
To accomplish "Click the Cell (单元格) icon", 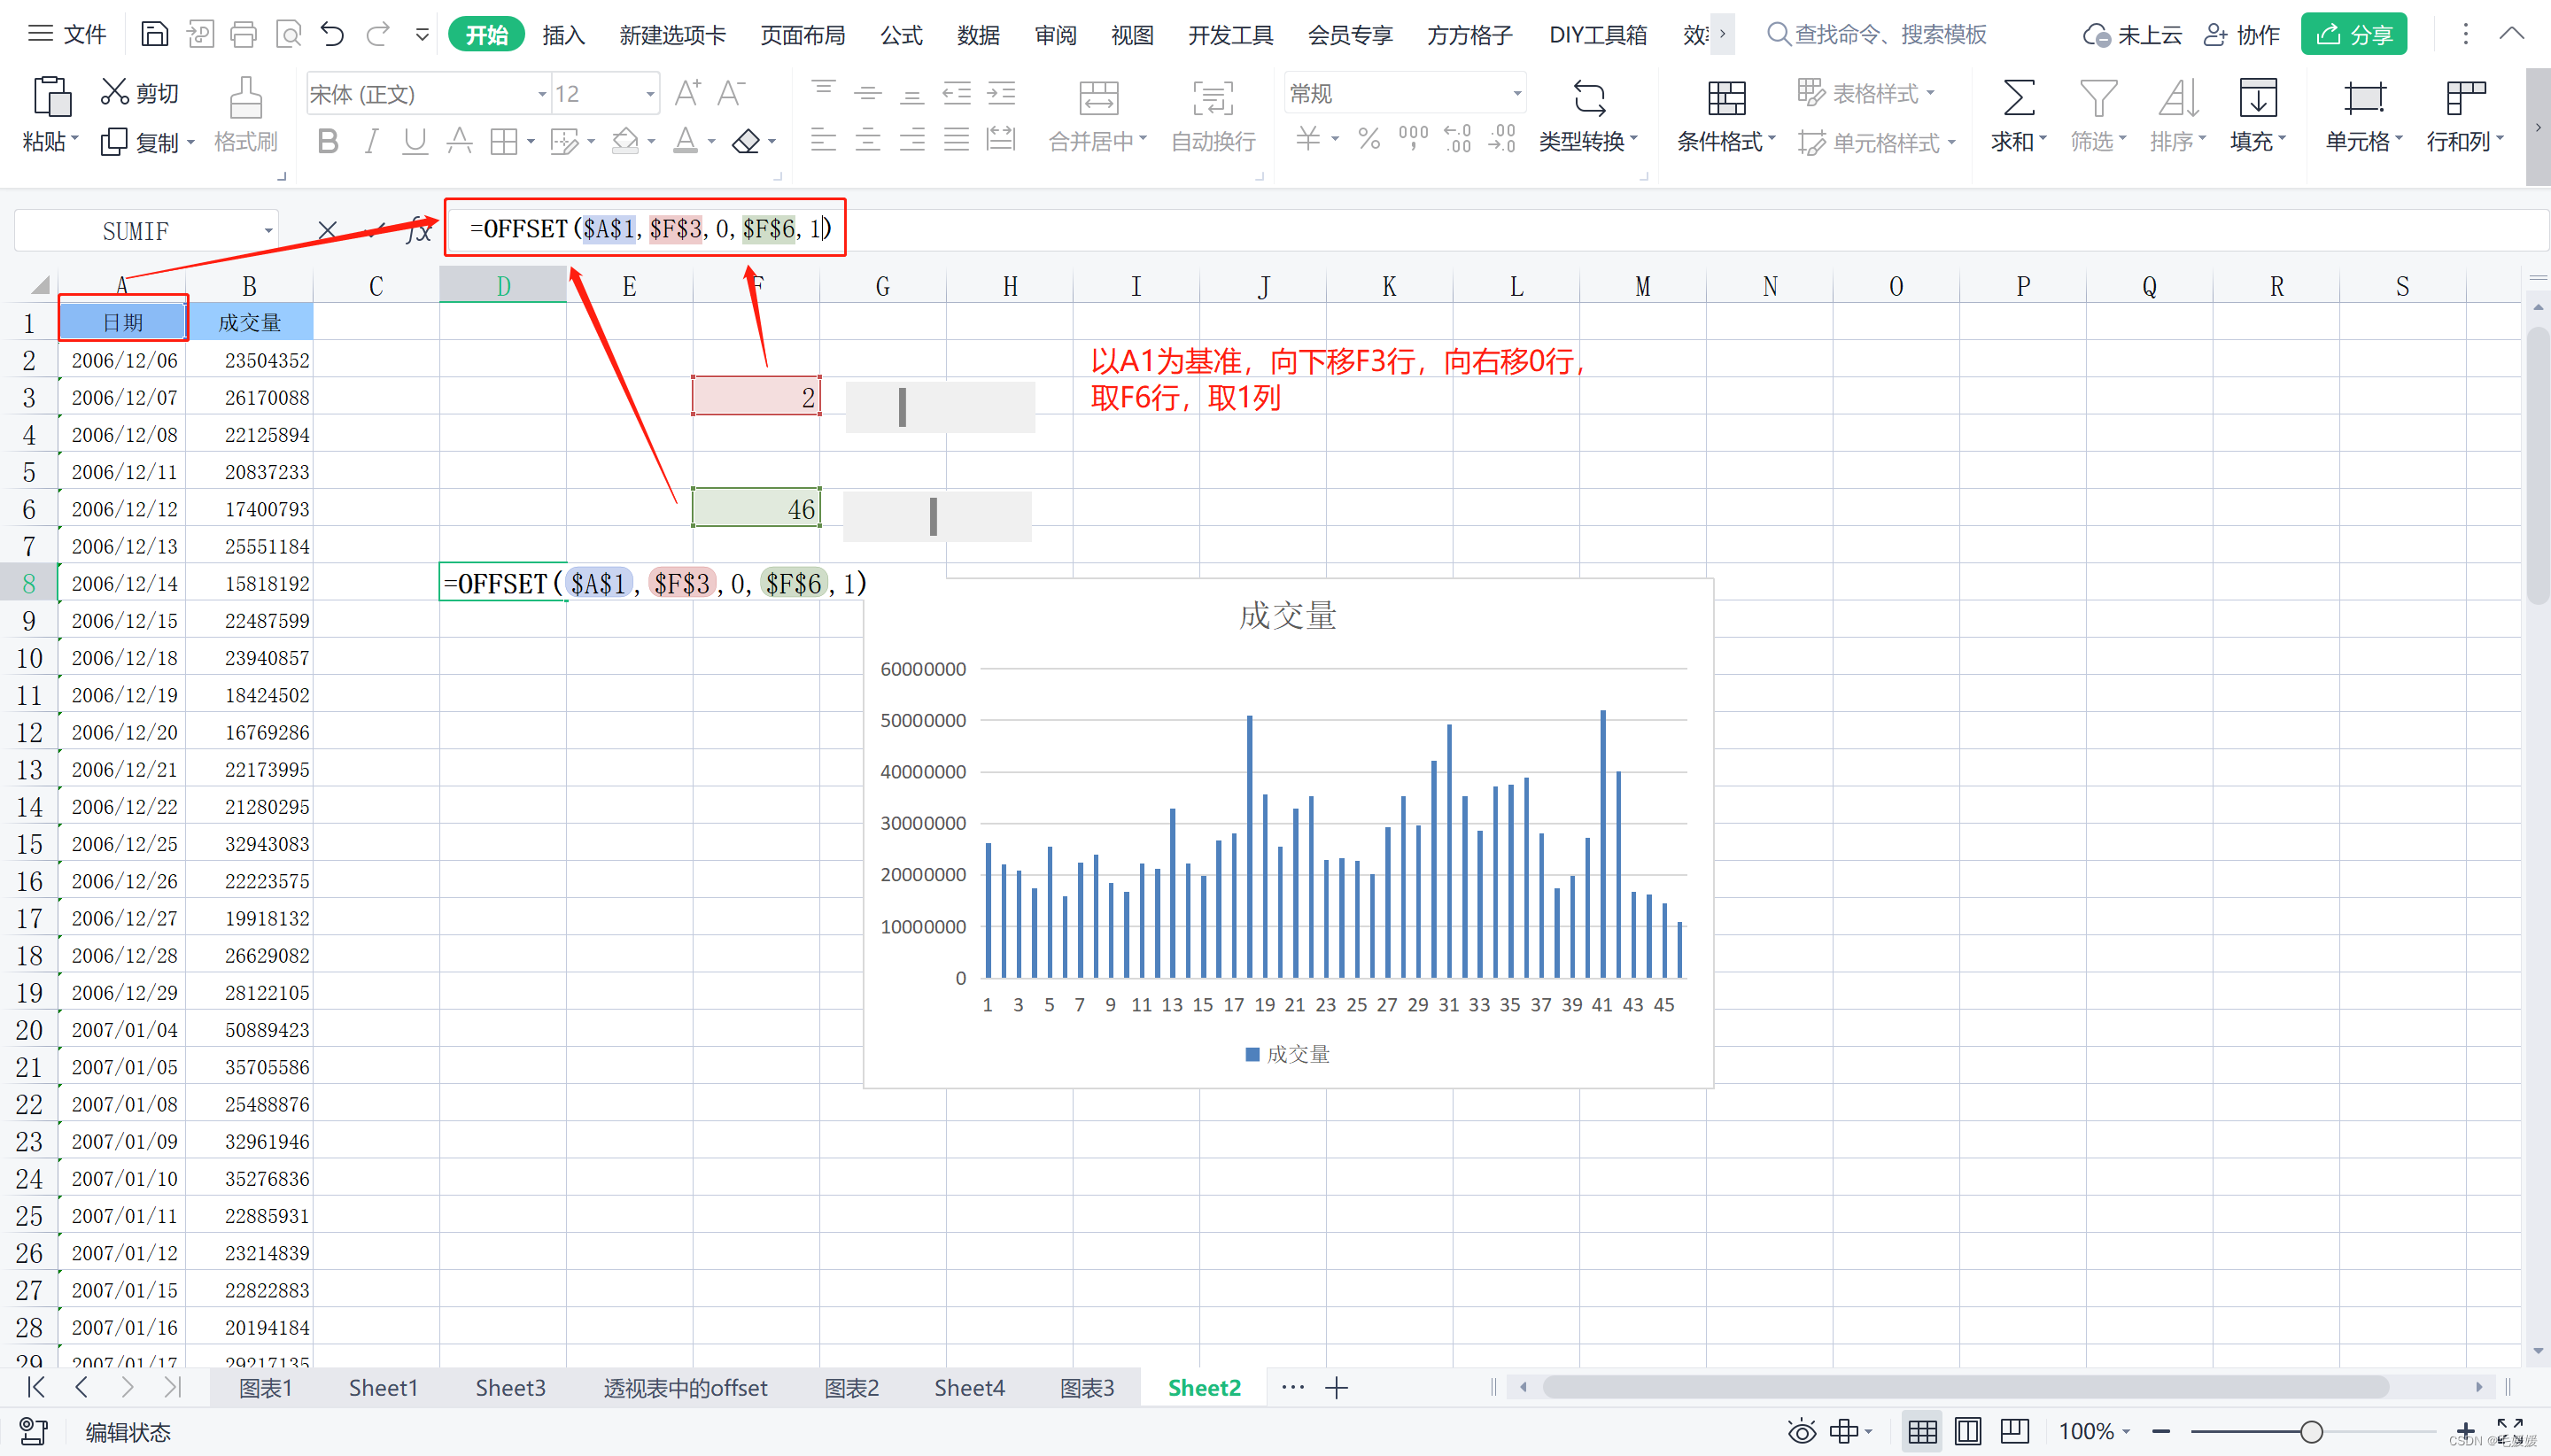I will 2364,98.
